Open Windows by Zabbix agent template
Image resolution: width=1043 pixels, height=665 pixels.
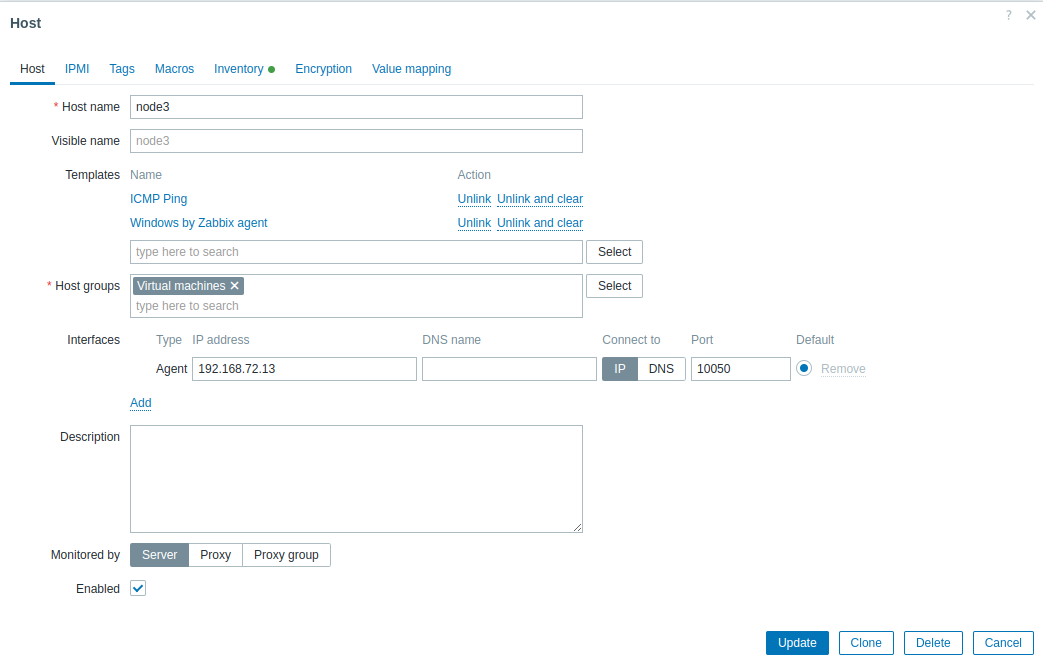[x=199, y=223]
